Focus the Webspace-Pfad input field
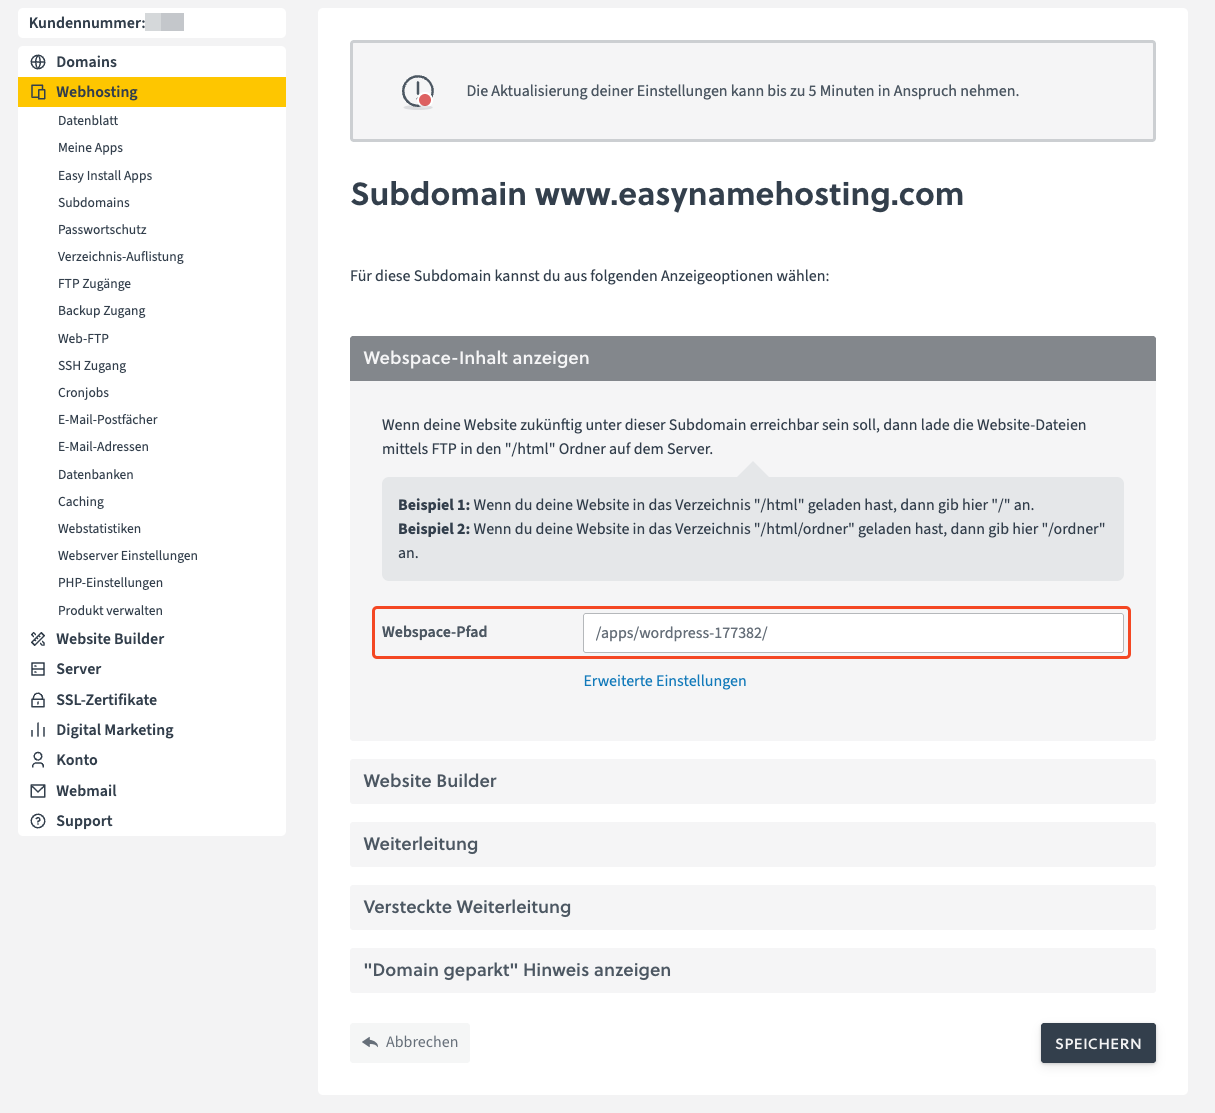Image resolution: width=1215 pixels, height=1113 pixels. 852,633
